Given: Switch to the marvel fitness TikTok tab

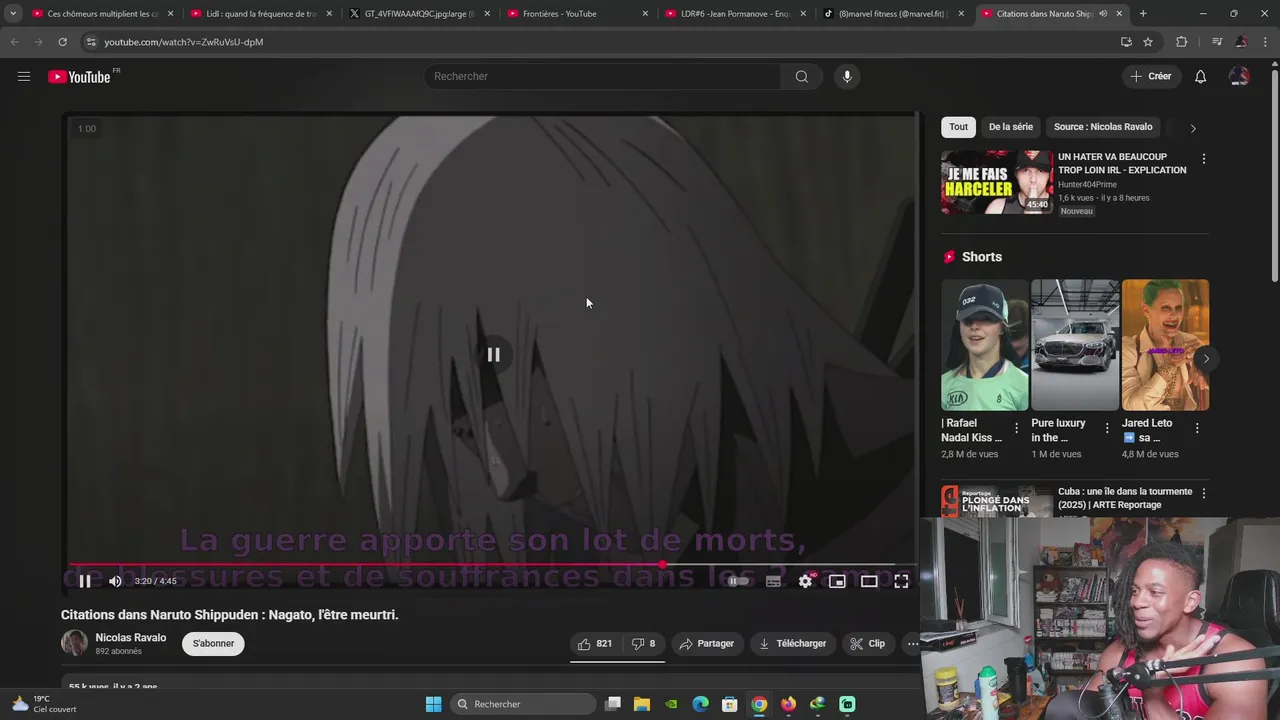Looking at the screenshot, I should pos(893,14).
